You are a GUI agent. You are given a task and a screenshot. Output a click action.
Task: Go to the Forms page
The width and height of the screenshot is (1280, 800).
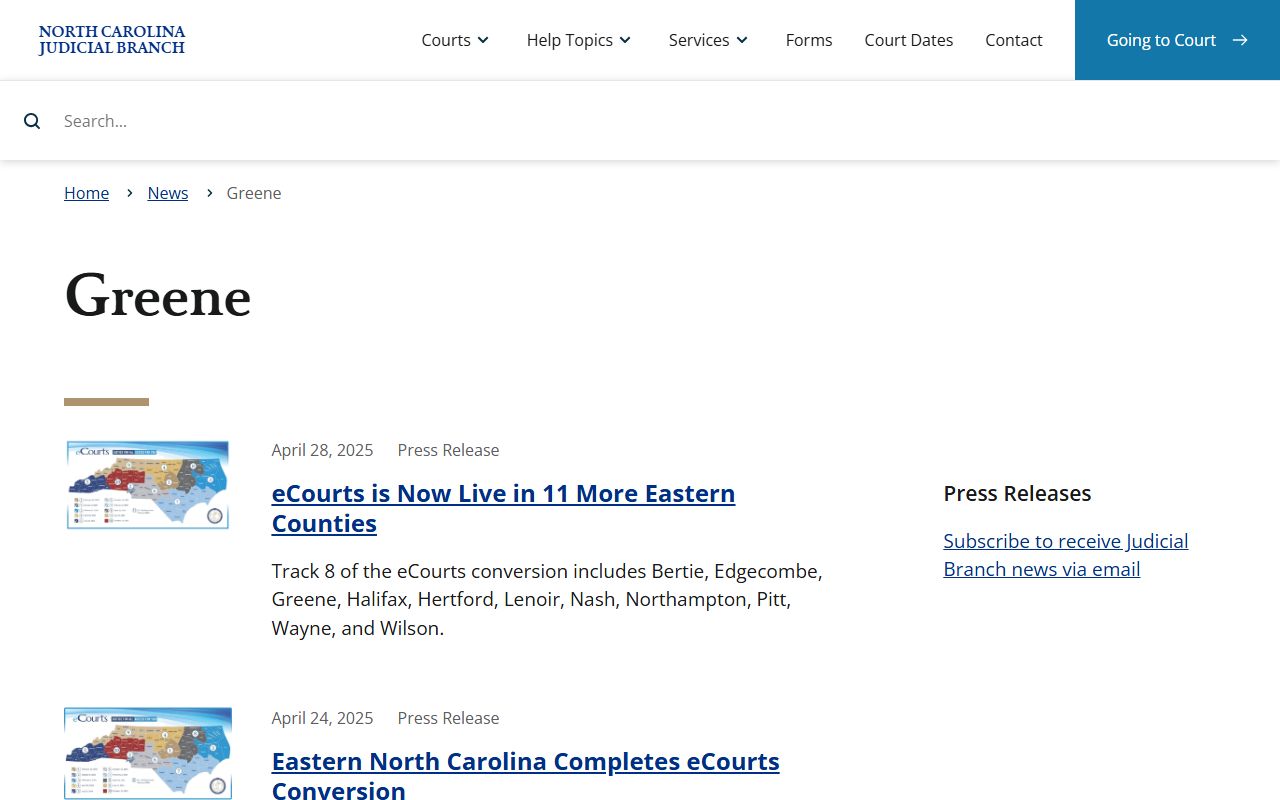(809, 40)
